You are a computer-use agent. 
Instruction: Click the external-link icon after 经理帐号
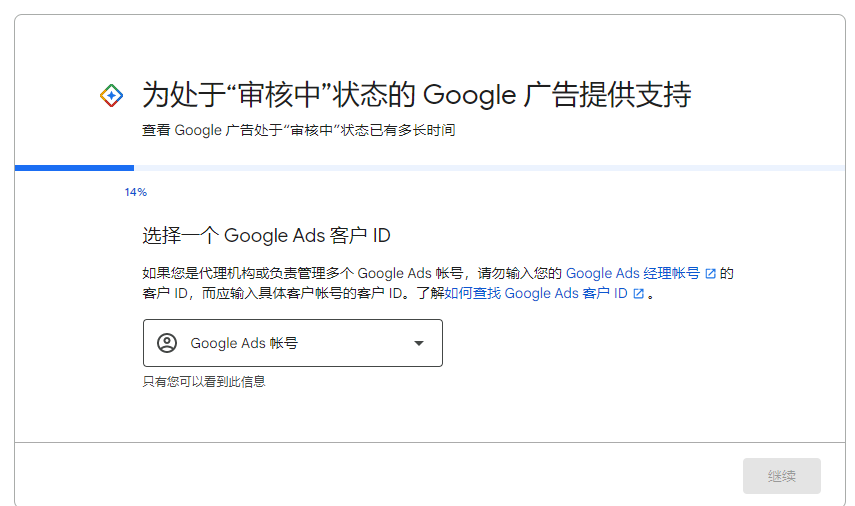tap(710, 274)
